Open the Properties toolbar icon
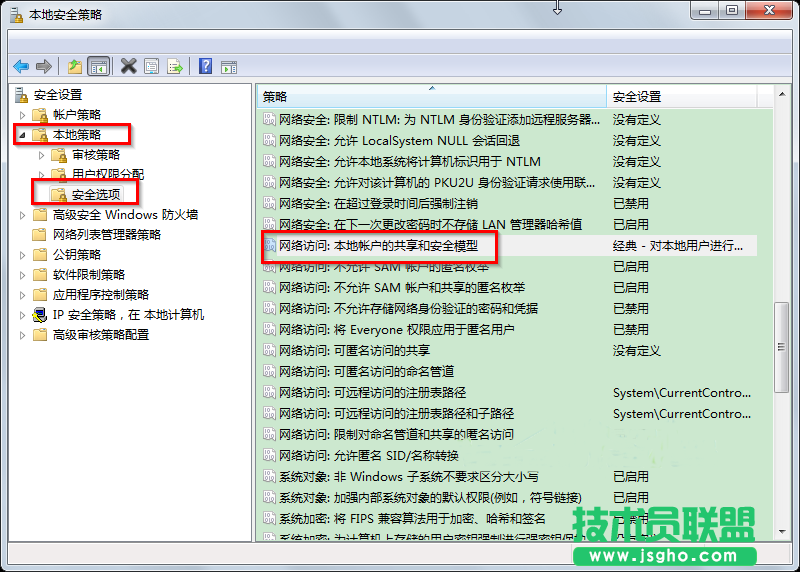This screenshot has height=572, width=800. [x=152, y=66]
